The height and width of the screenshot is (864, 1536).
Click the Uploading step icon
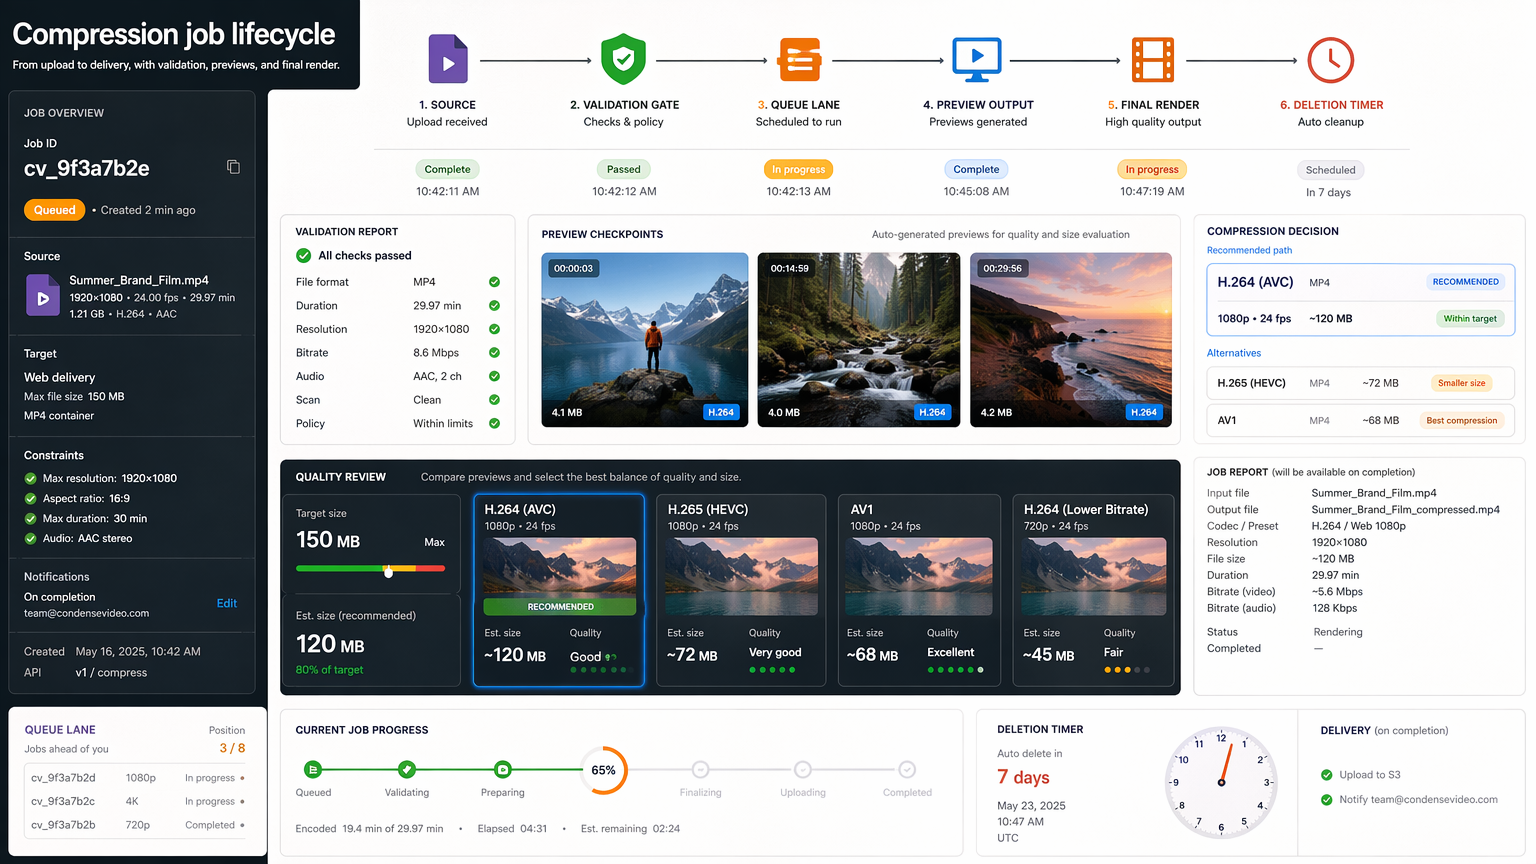(803, 769)
